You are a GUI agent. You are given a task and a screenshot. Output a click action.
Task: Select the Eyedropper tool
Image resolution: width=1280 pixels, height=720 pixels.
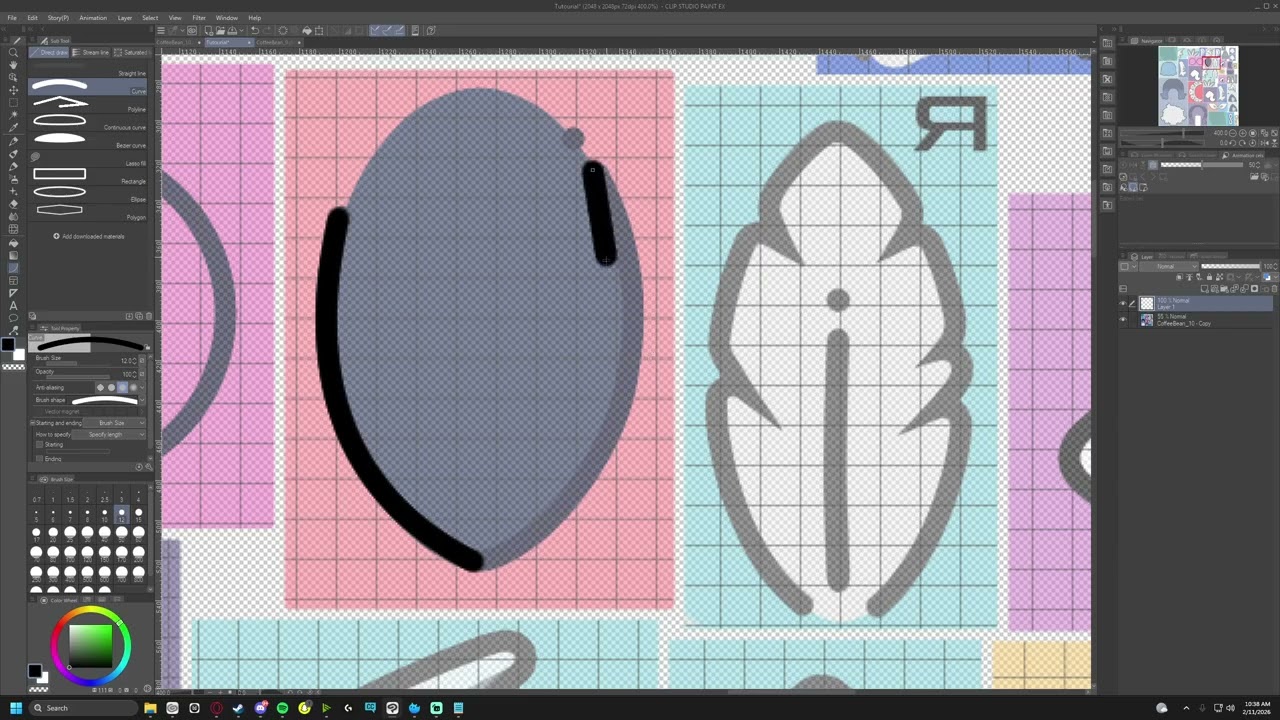(13, 128)
